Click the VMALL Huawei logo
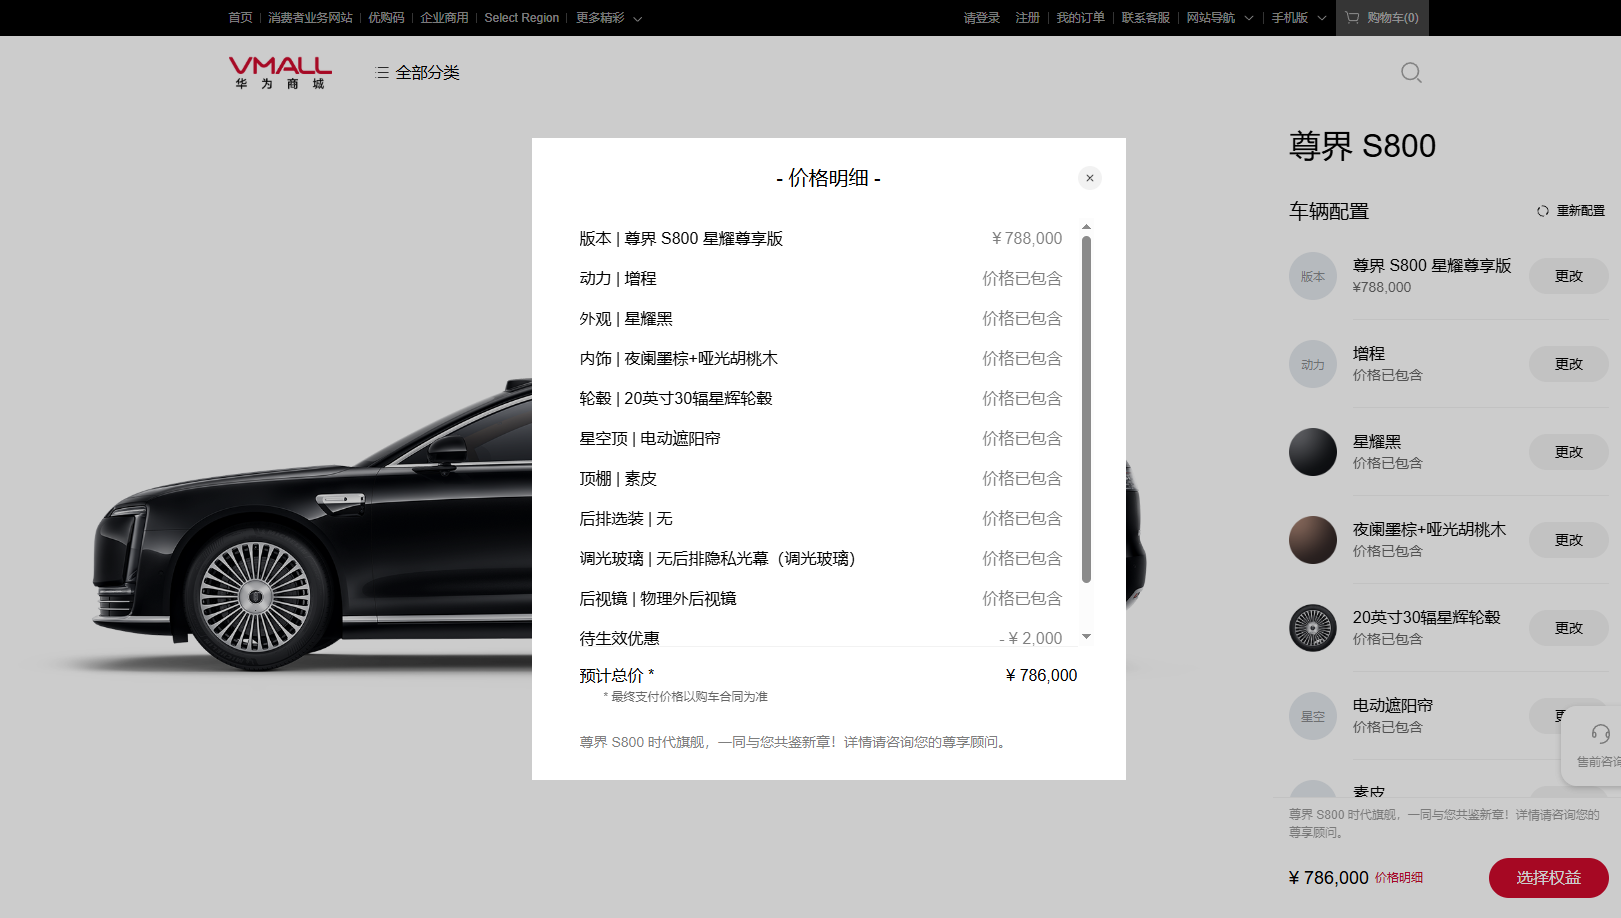The height and width of the screenshot is (918, 1621). point(280,72)
